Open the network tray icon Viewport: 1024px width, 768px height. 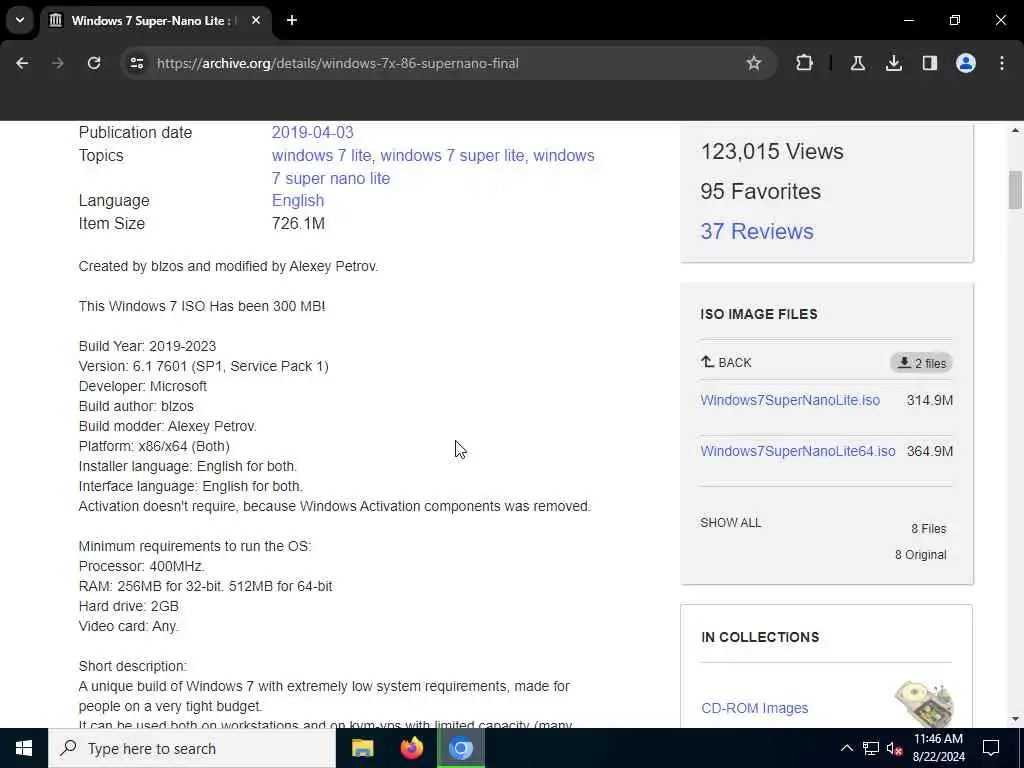click(x=871, y=748)
